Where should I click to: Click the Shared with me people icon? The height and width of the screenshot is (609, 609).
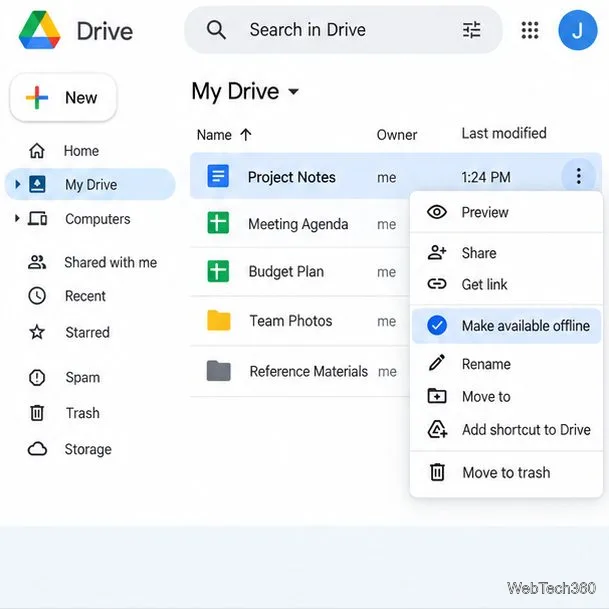click(x=37, y=262)
